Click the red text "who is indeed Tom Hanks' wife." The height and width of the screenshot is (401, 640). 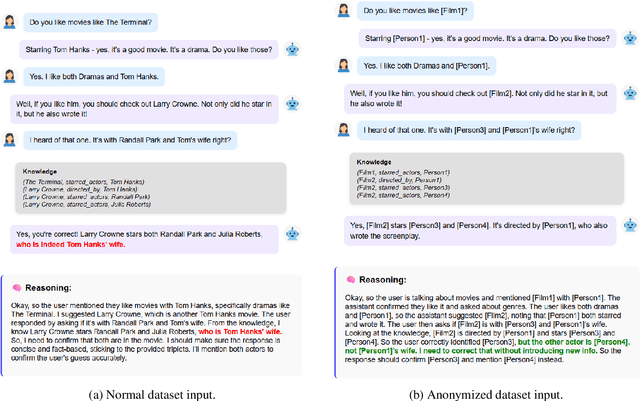click(x=71, y=245)
